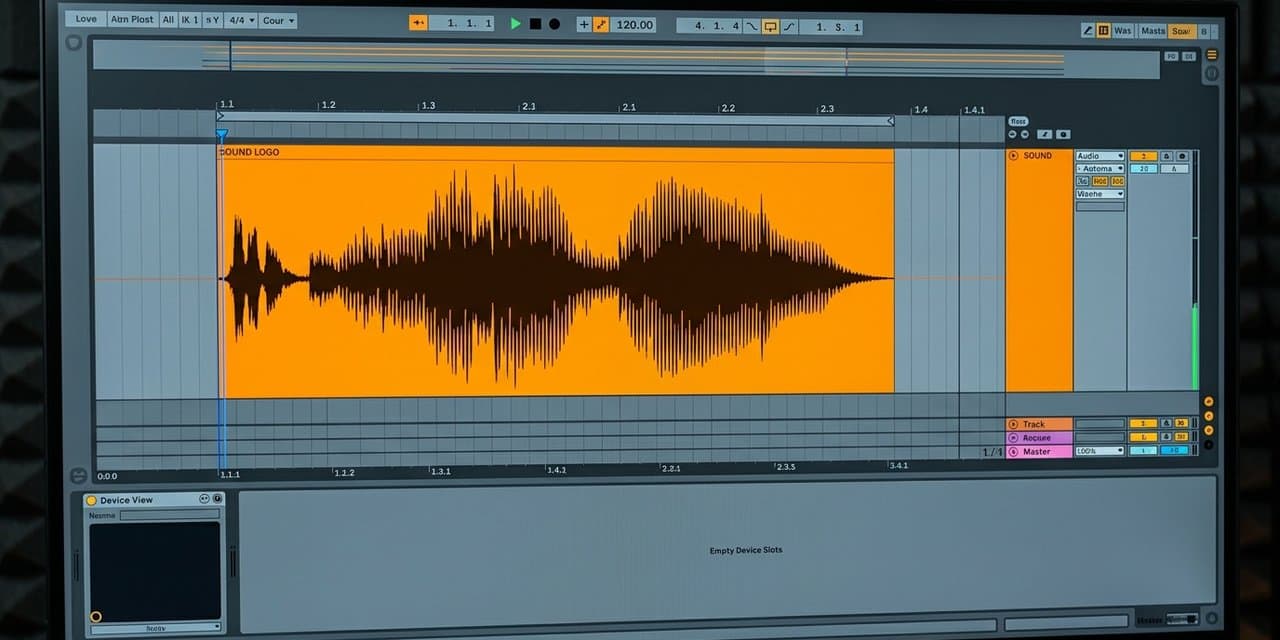Select the SOUND LOGO audio clip
The image size is (1280, 640).
[556, 270]
